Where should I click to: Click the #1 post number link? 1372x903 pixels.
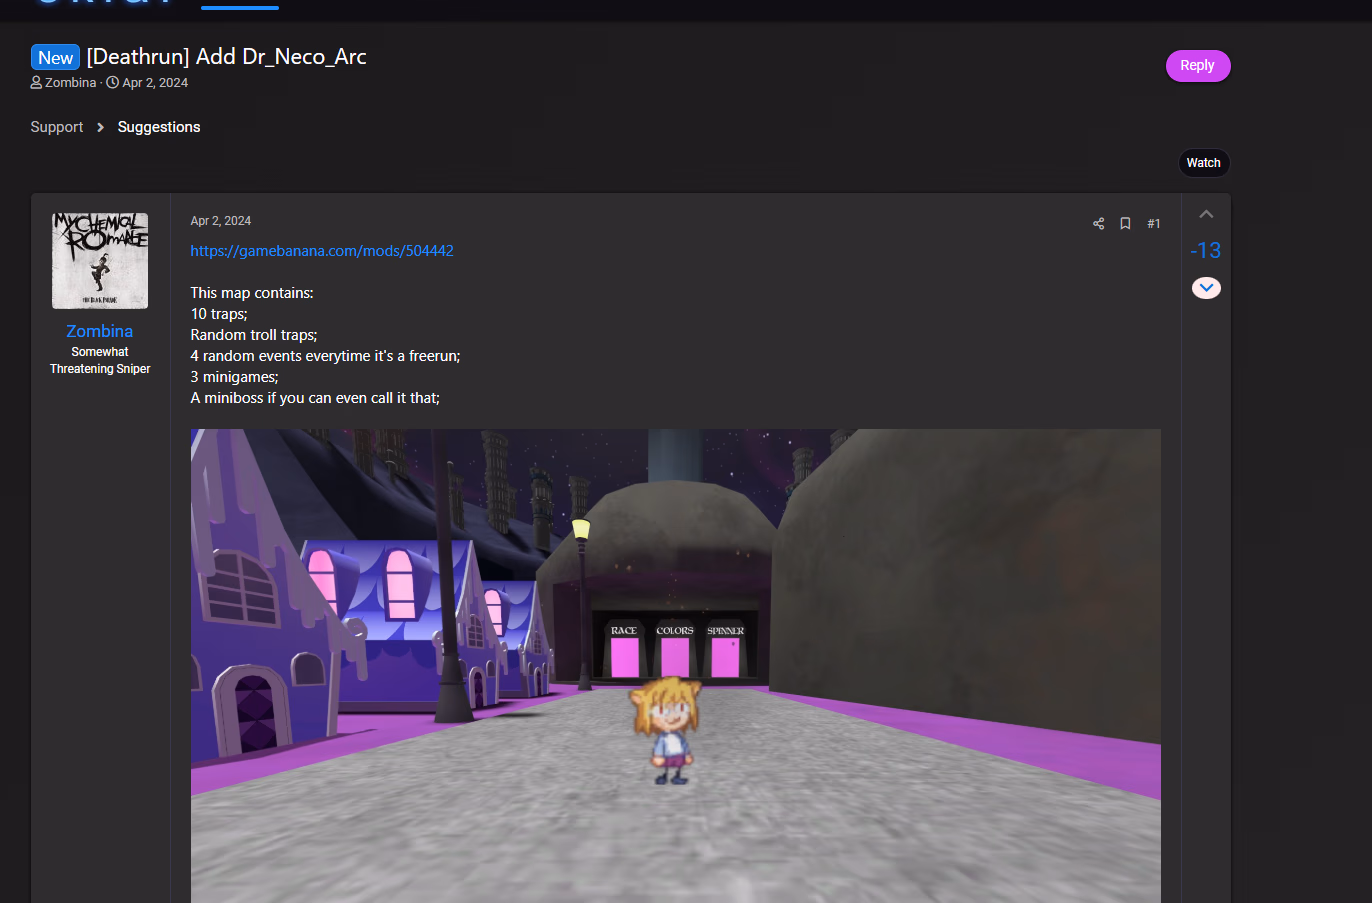point(1154,224)
